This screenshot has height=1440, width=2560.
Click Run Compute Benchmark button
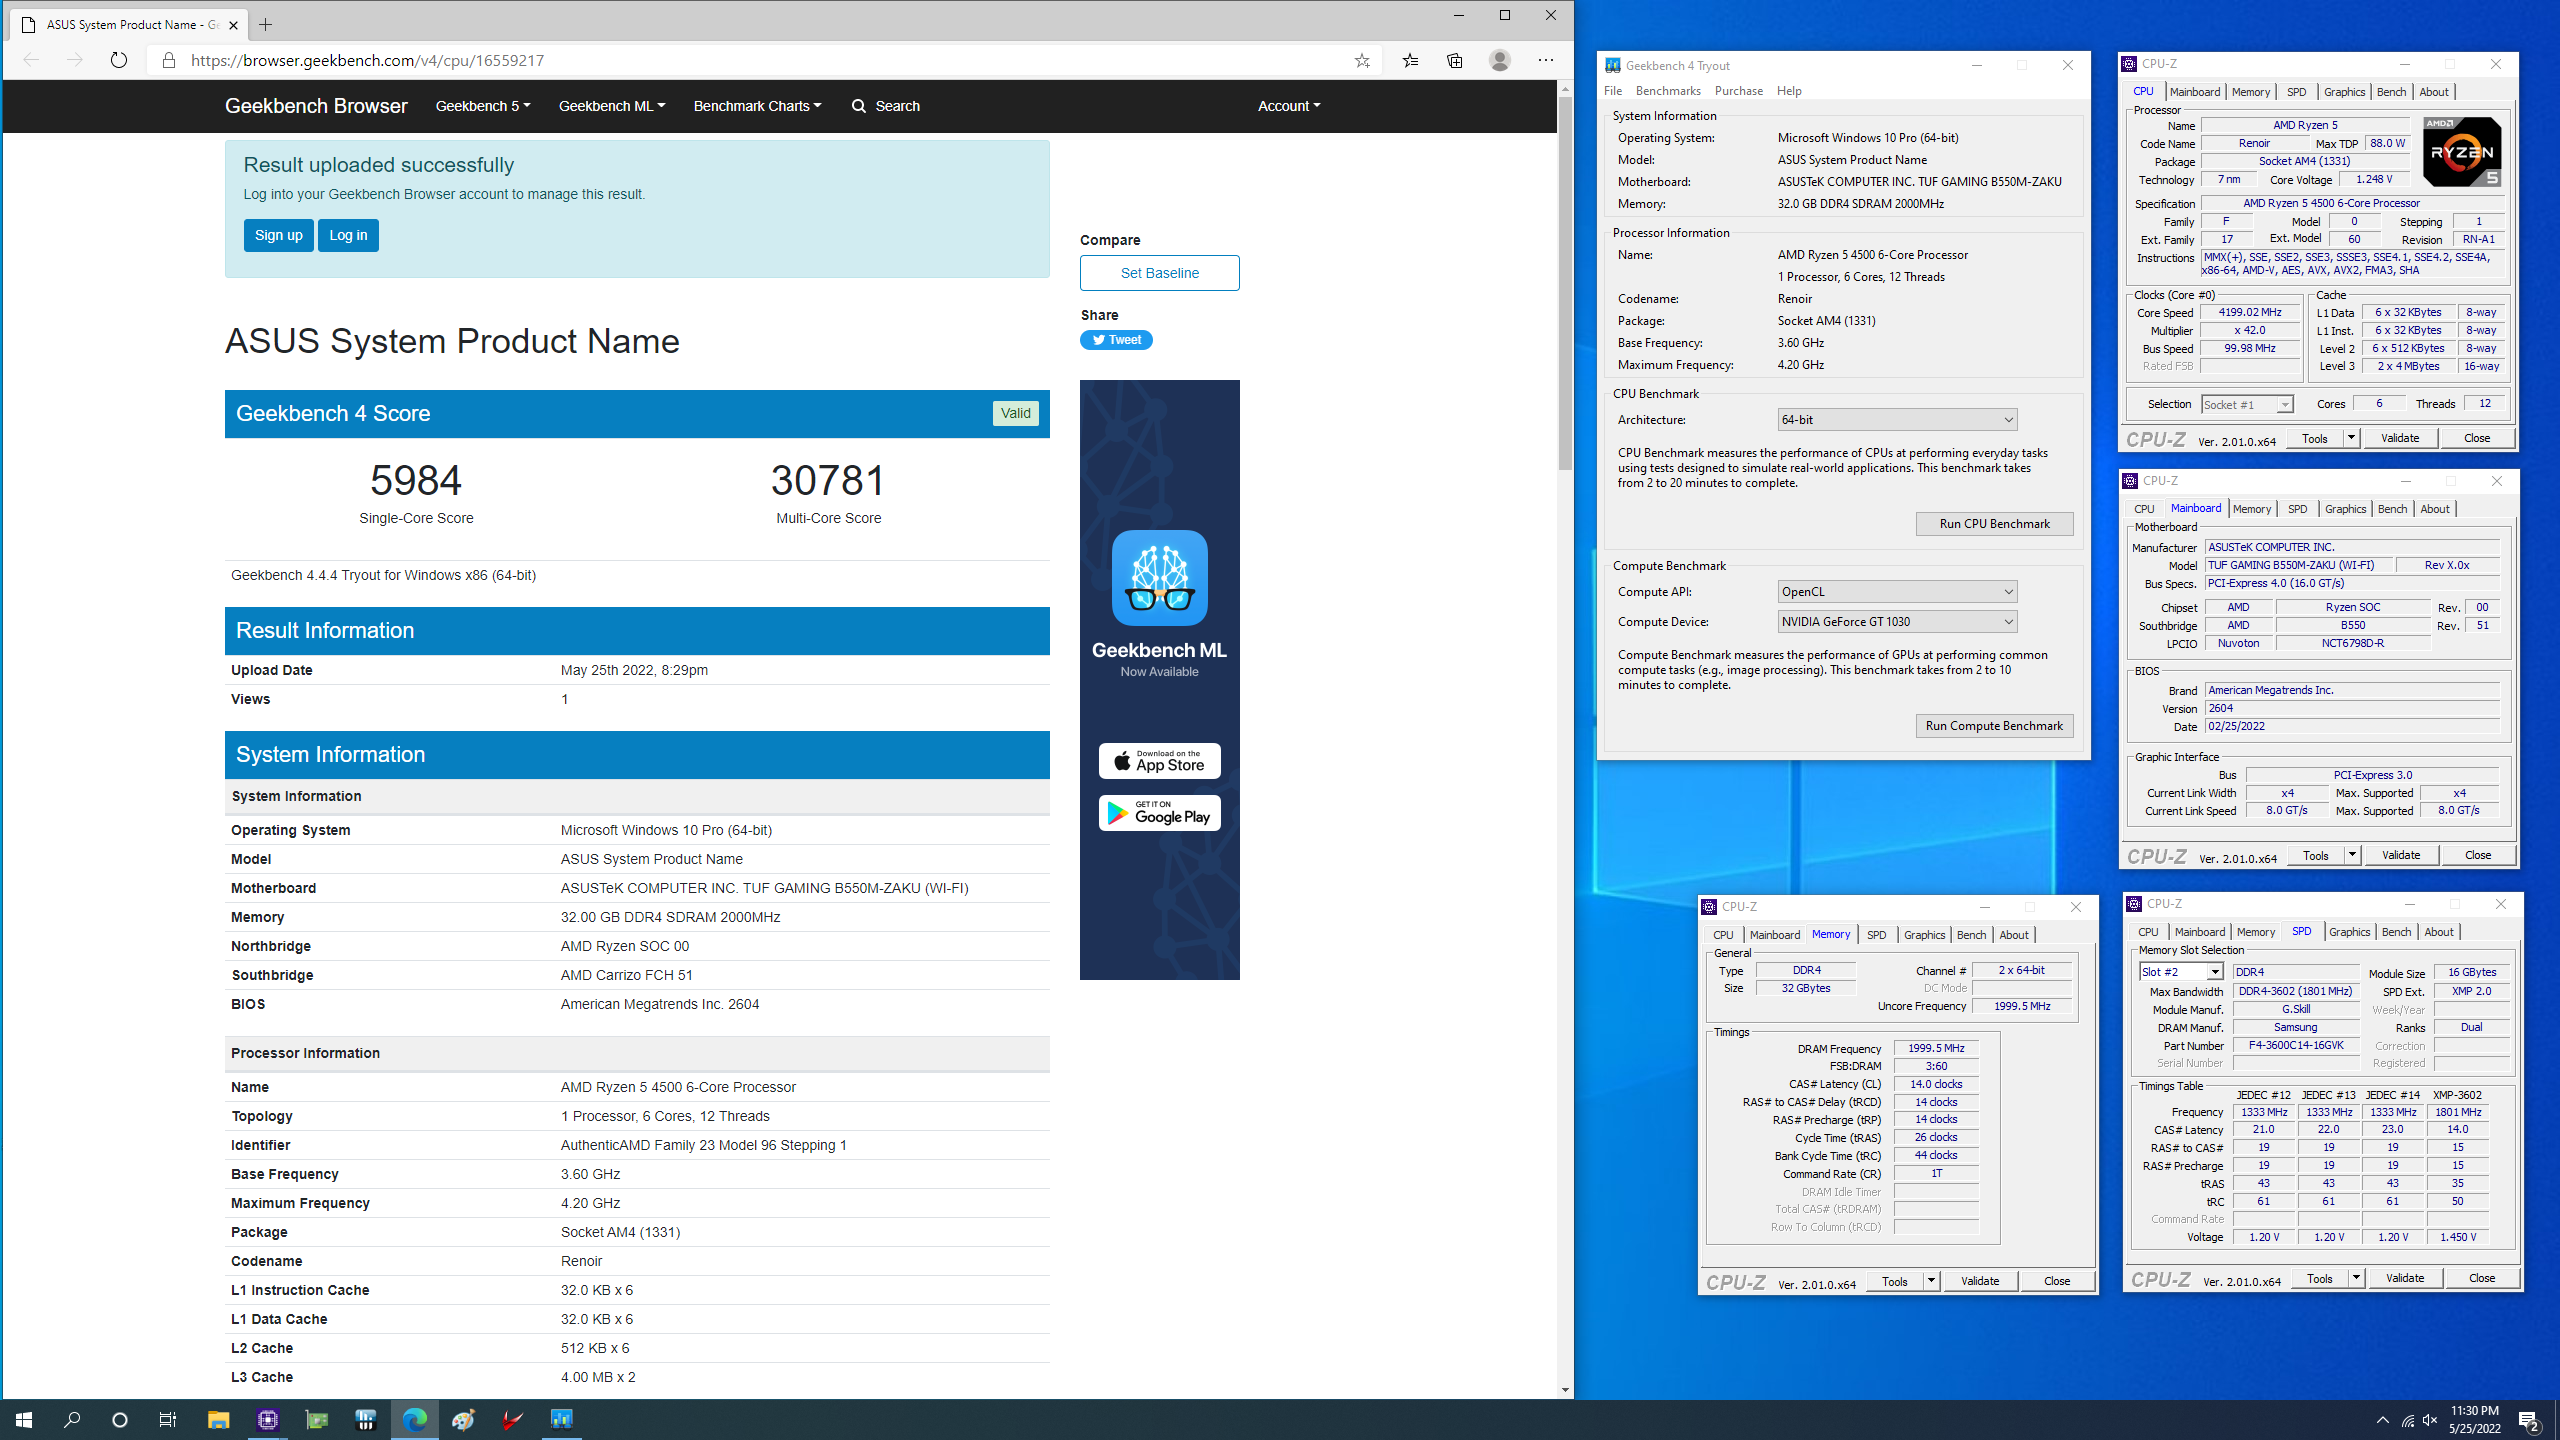point(1994,726)
